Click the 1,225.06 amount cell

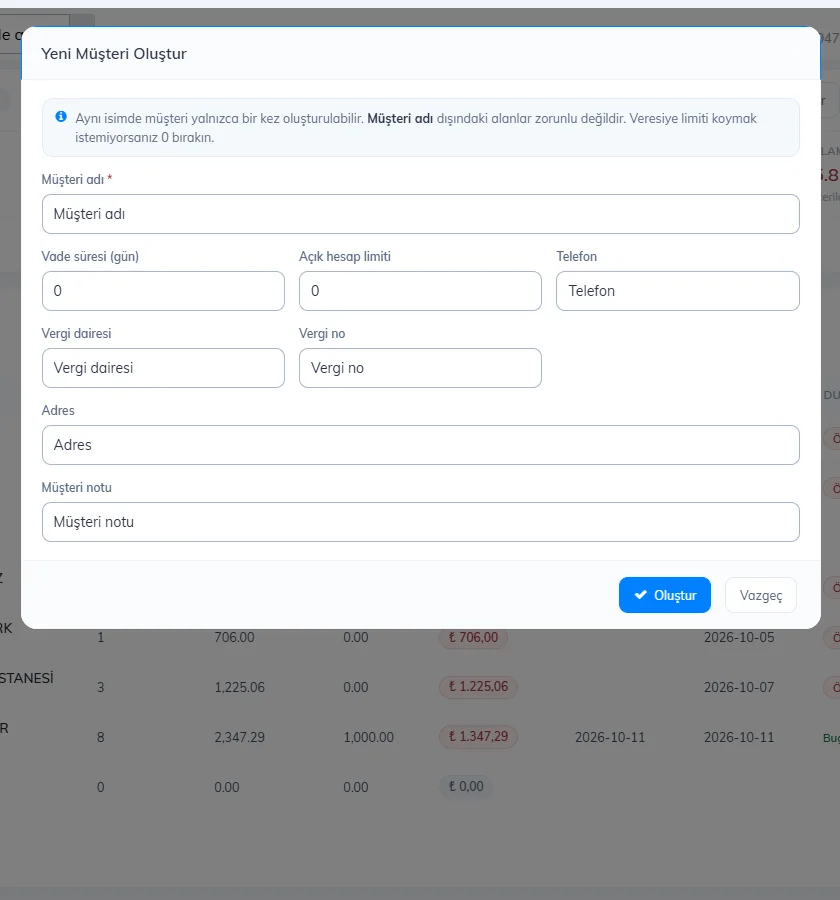click(239, 687)
